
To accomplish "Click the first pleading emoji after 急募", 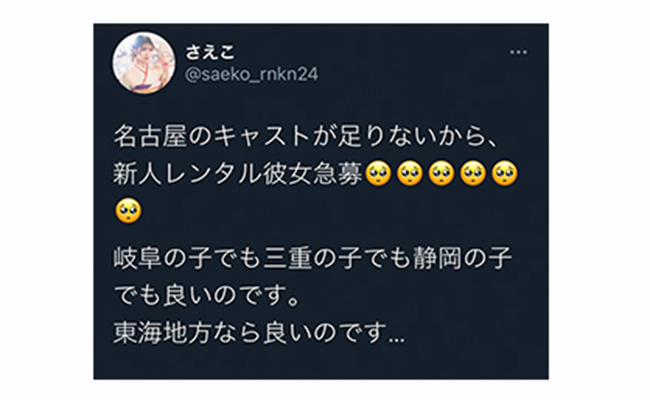I will 378,173.
